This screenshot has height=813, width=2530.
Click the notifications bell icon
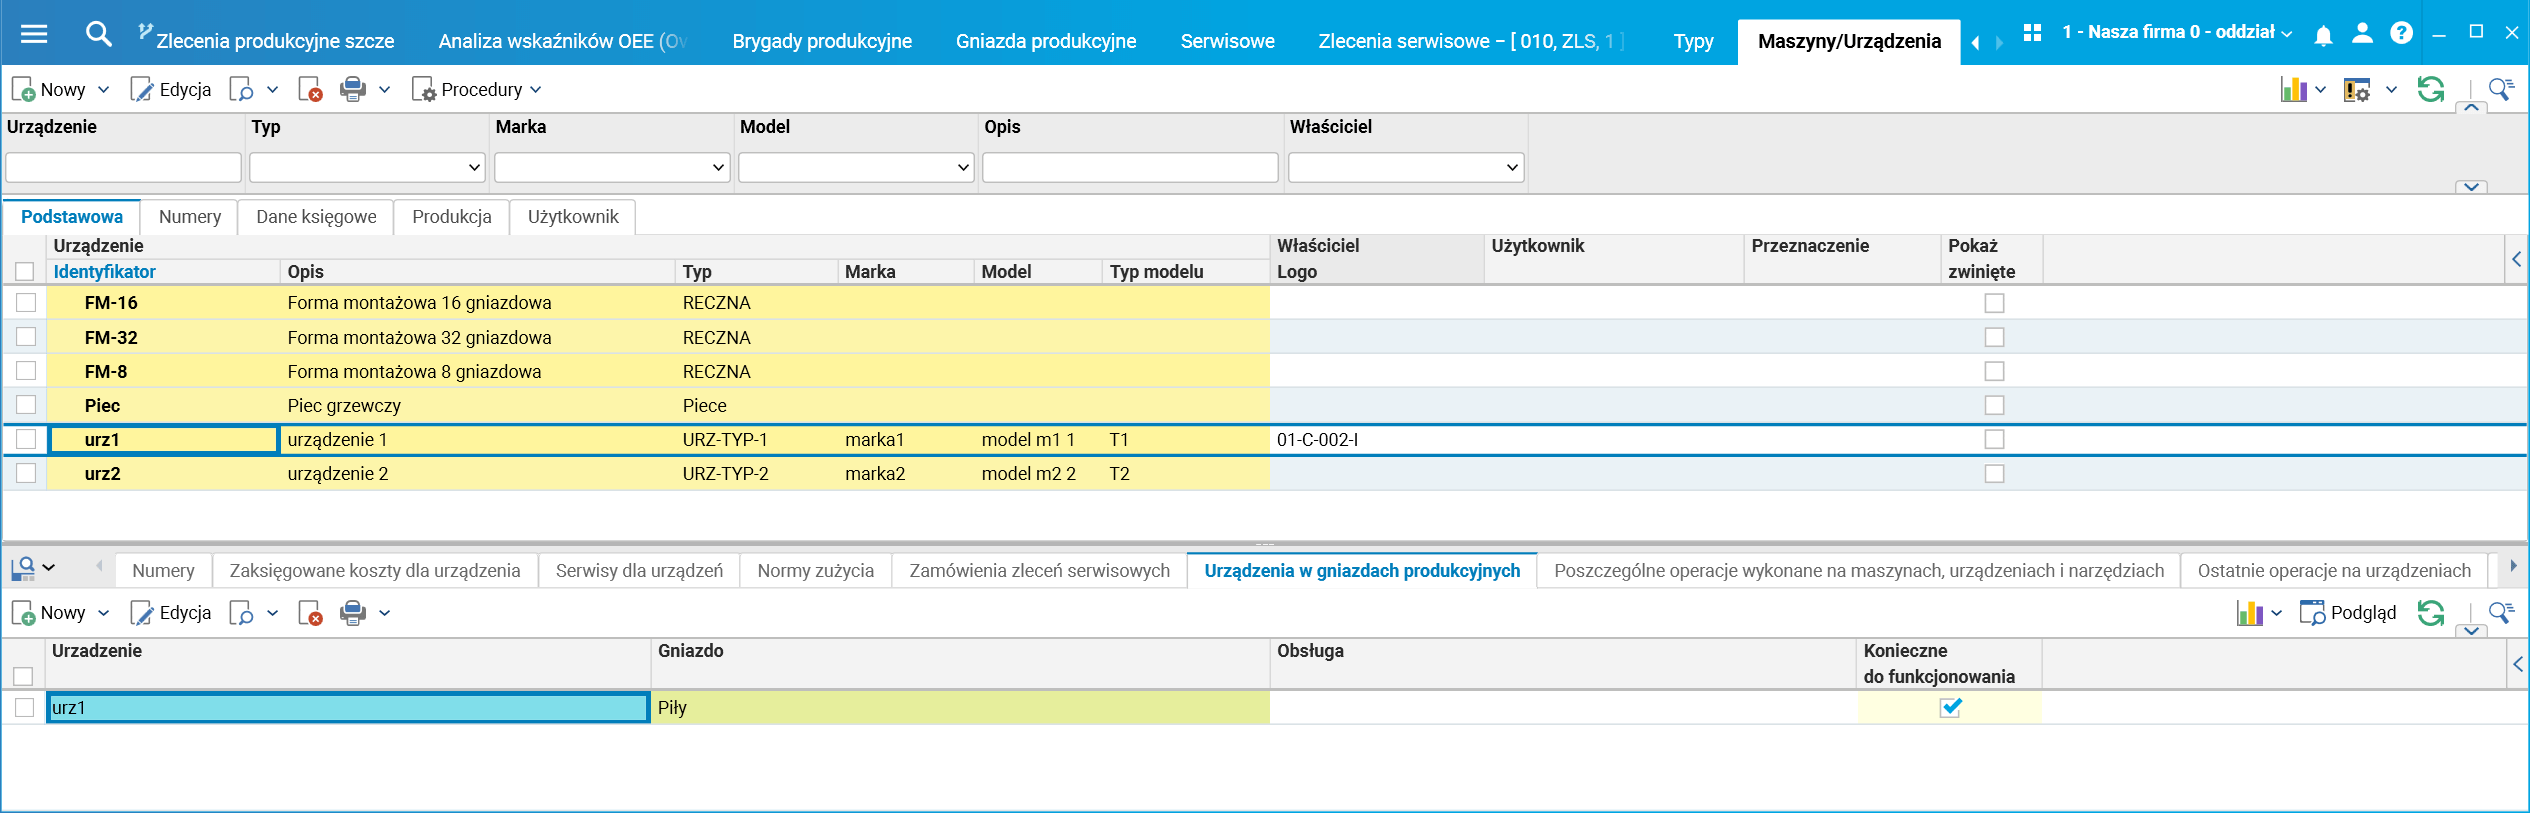click(x=2323, y=36)
